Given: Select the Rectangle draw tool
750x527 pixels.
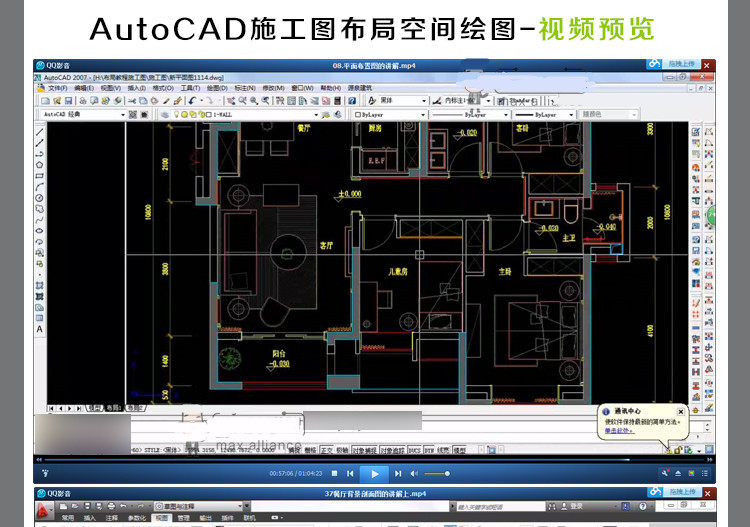Looking at the screenshot, I should tap(40, 176).
